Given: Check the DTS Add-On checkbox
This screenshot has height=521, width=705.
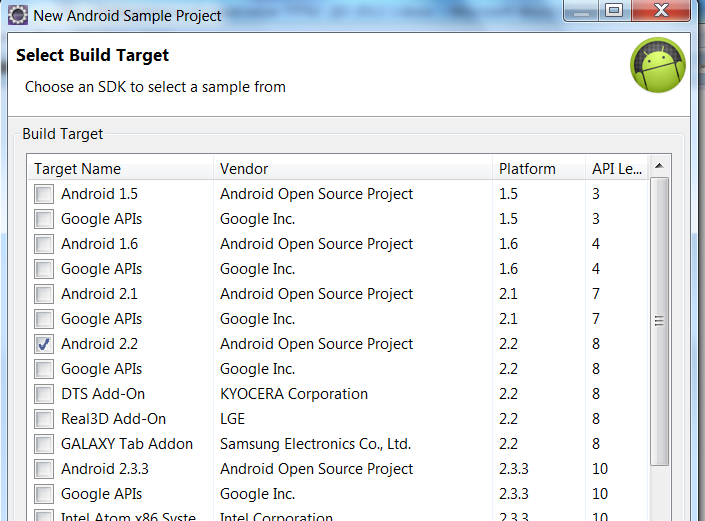Looking at the screenshot, I should [44, 394].
